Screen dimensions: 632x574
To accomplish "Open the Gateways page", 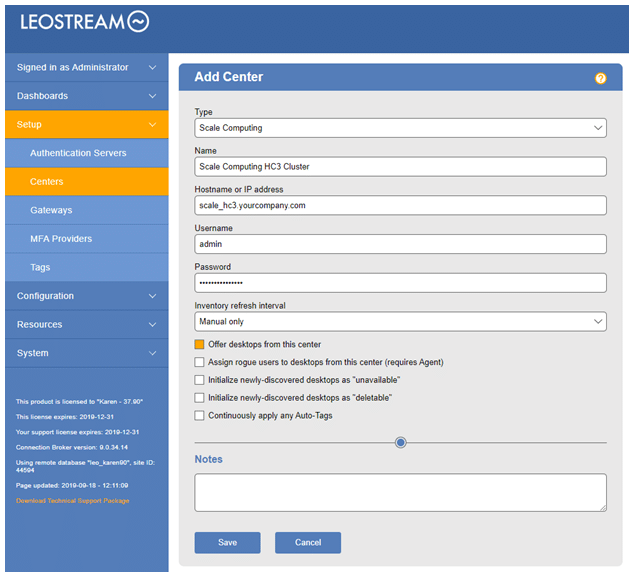I will (87, 210).
